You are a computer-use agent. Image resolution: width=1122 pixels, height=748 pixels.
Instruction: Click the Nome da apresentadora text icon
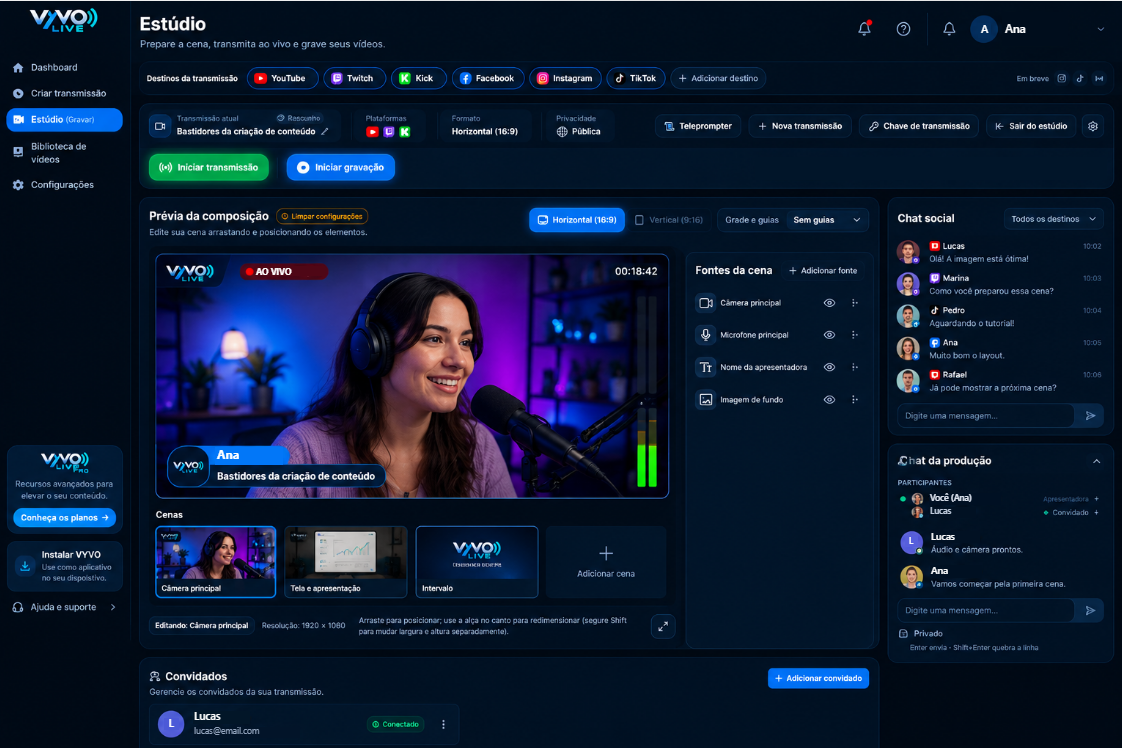click(706, 367)
